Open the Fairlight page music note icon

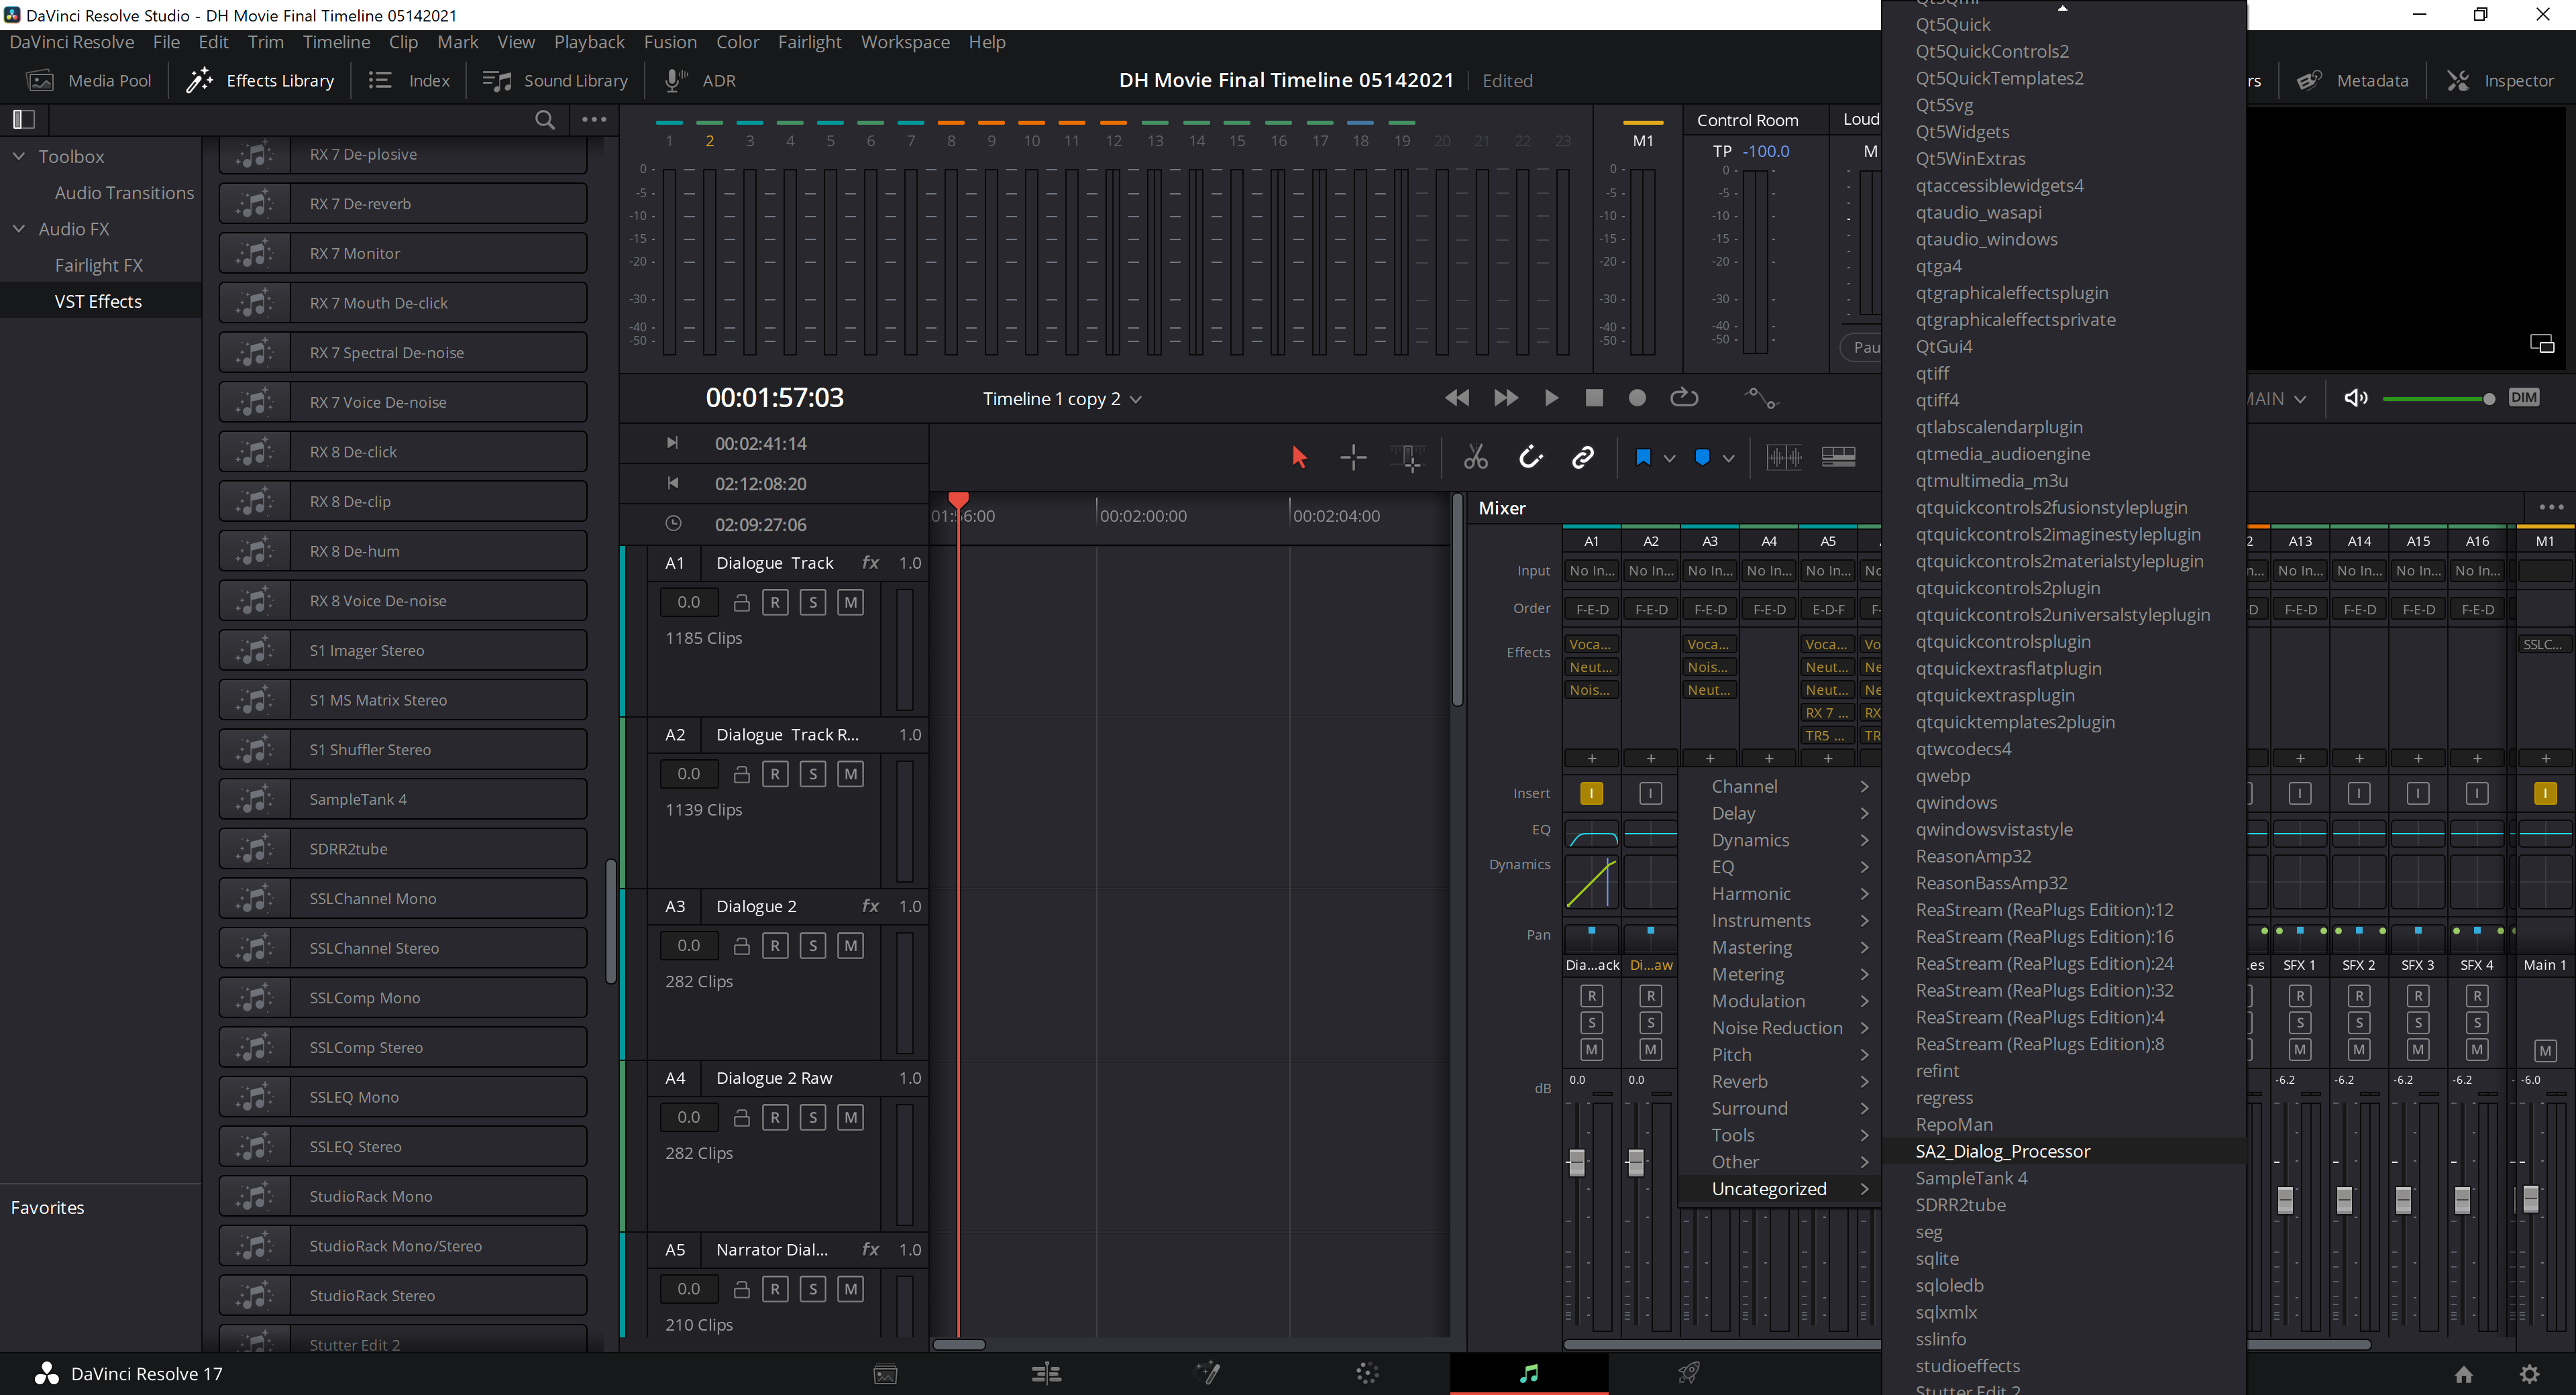[x=1529, y=1373]
